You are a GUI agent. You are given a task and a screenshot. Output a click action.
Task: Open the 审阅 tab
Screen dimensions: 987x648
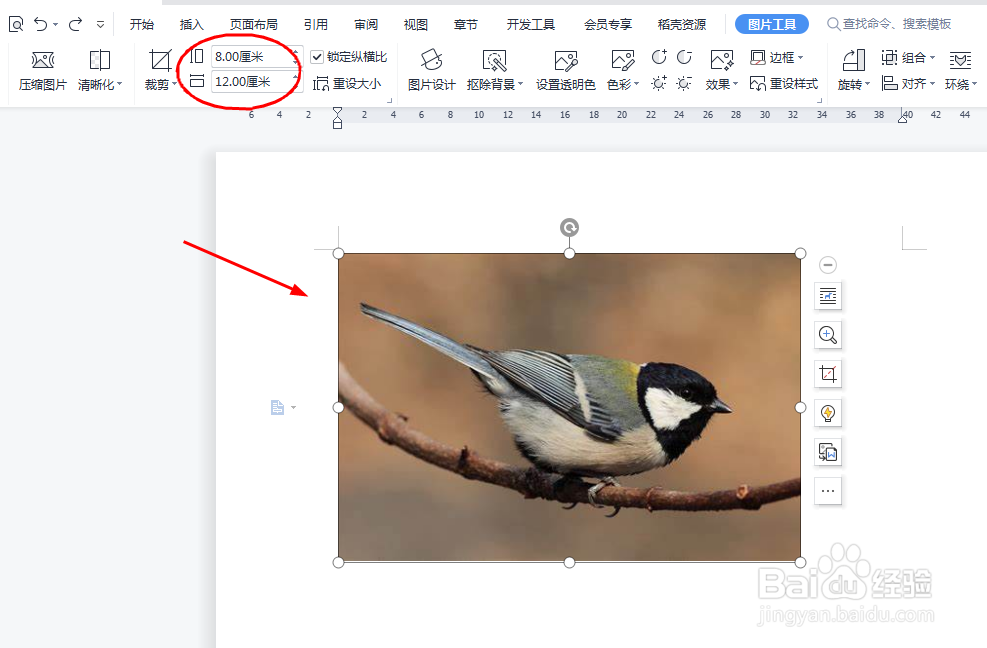pyautogui.click(x=366, y=25)
